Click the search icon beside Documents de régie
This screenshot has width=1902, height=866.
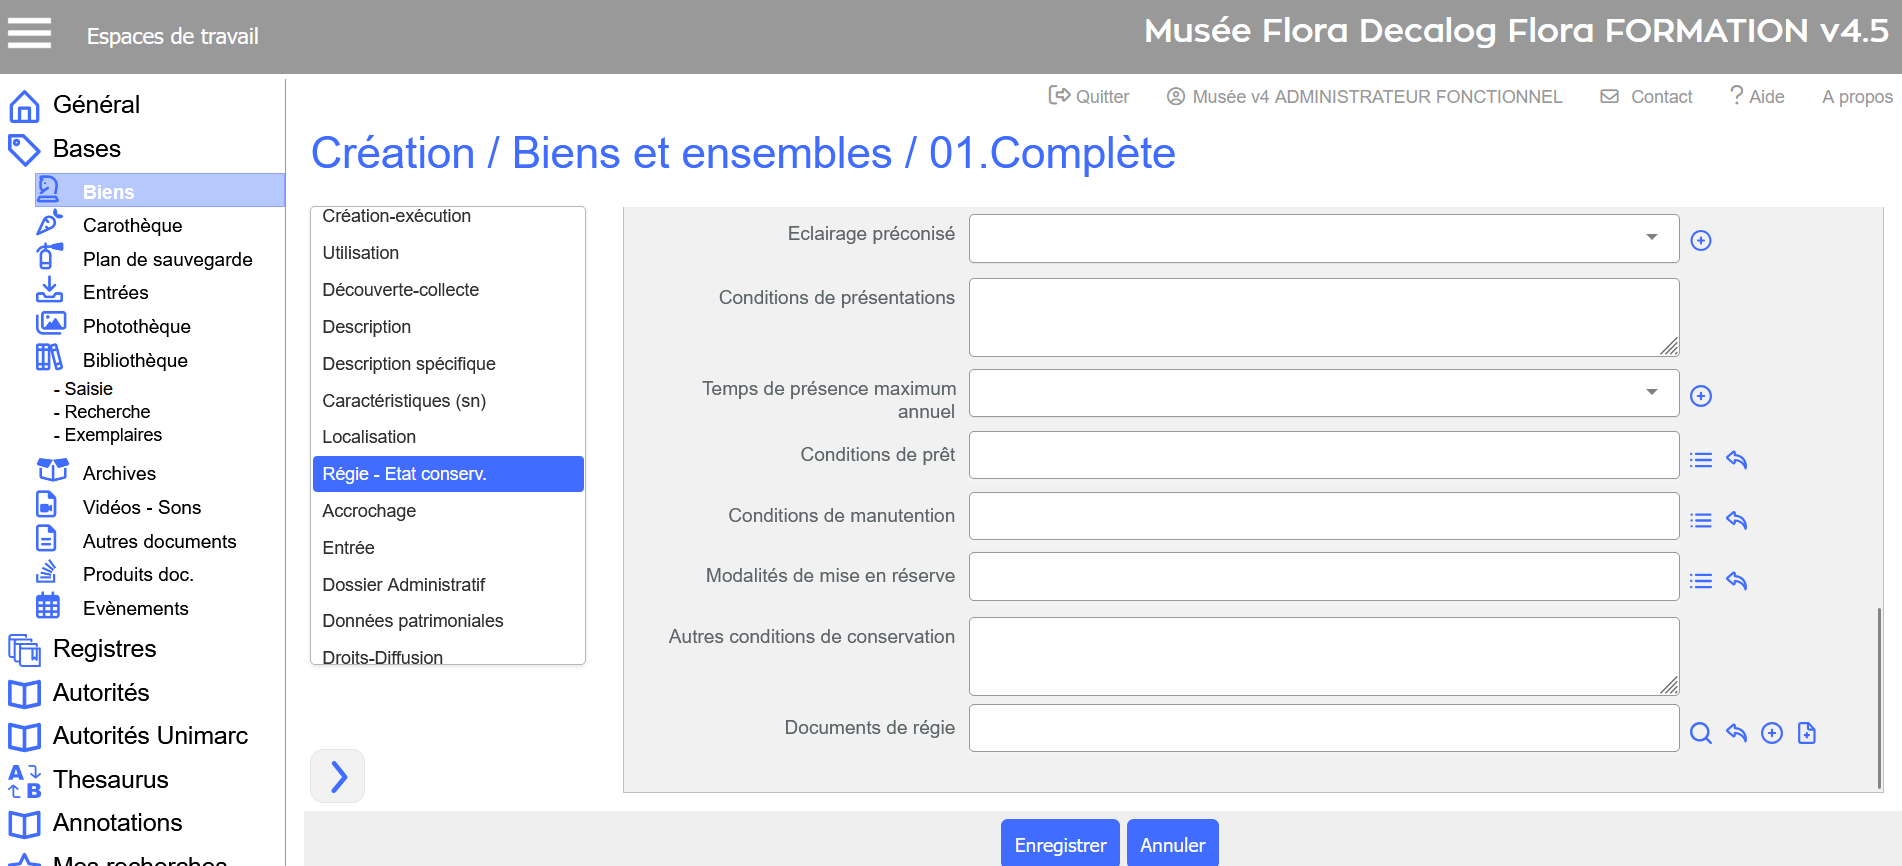point(1700,733)
